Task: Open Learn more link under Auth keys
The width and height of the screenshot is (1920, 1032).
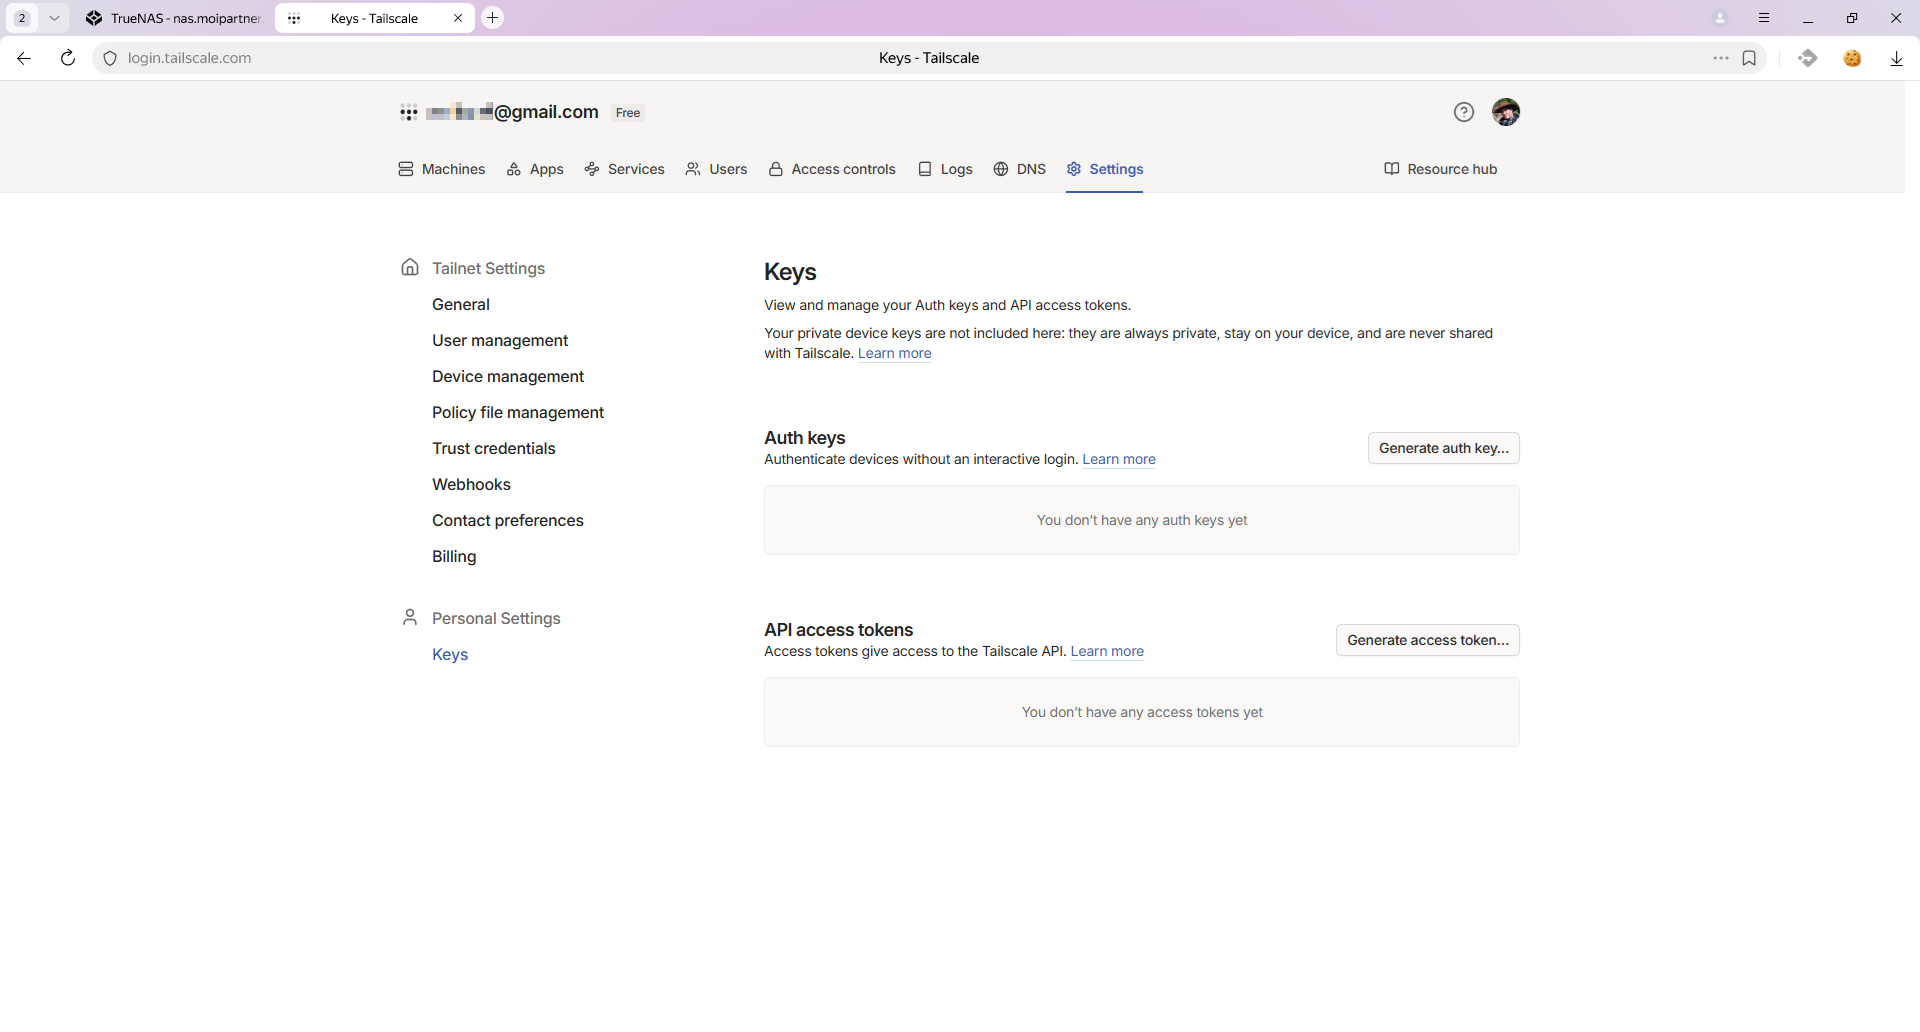Action: (x=1118, y=459)
